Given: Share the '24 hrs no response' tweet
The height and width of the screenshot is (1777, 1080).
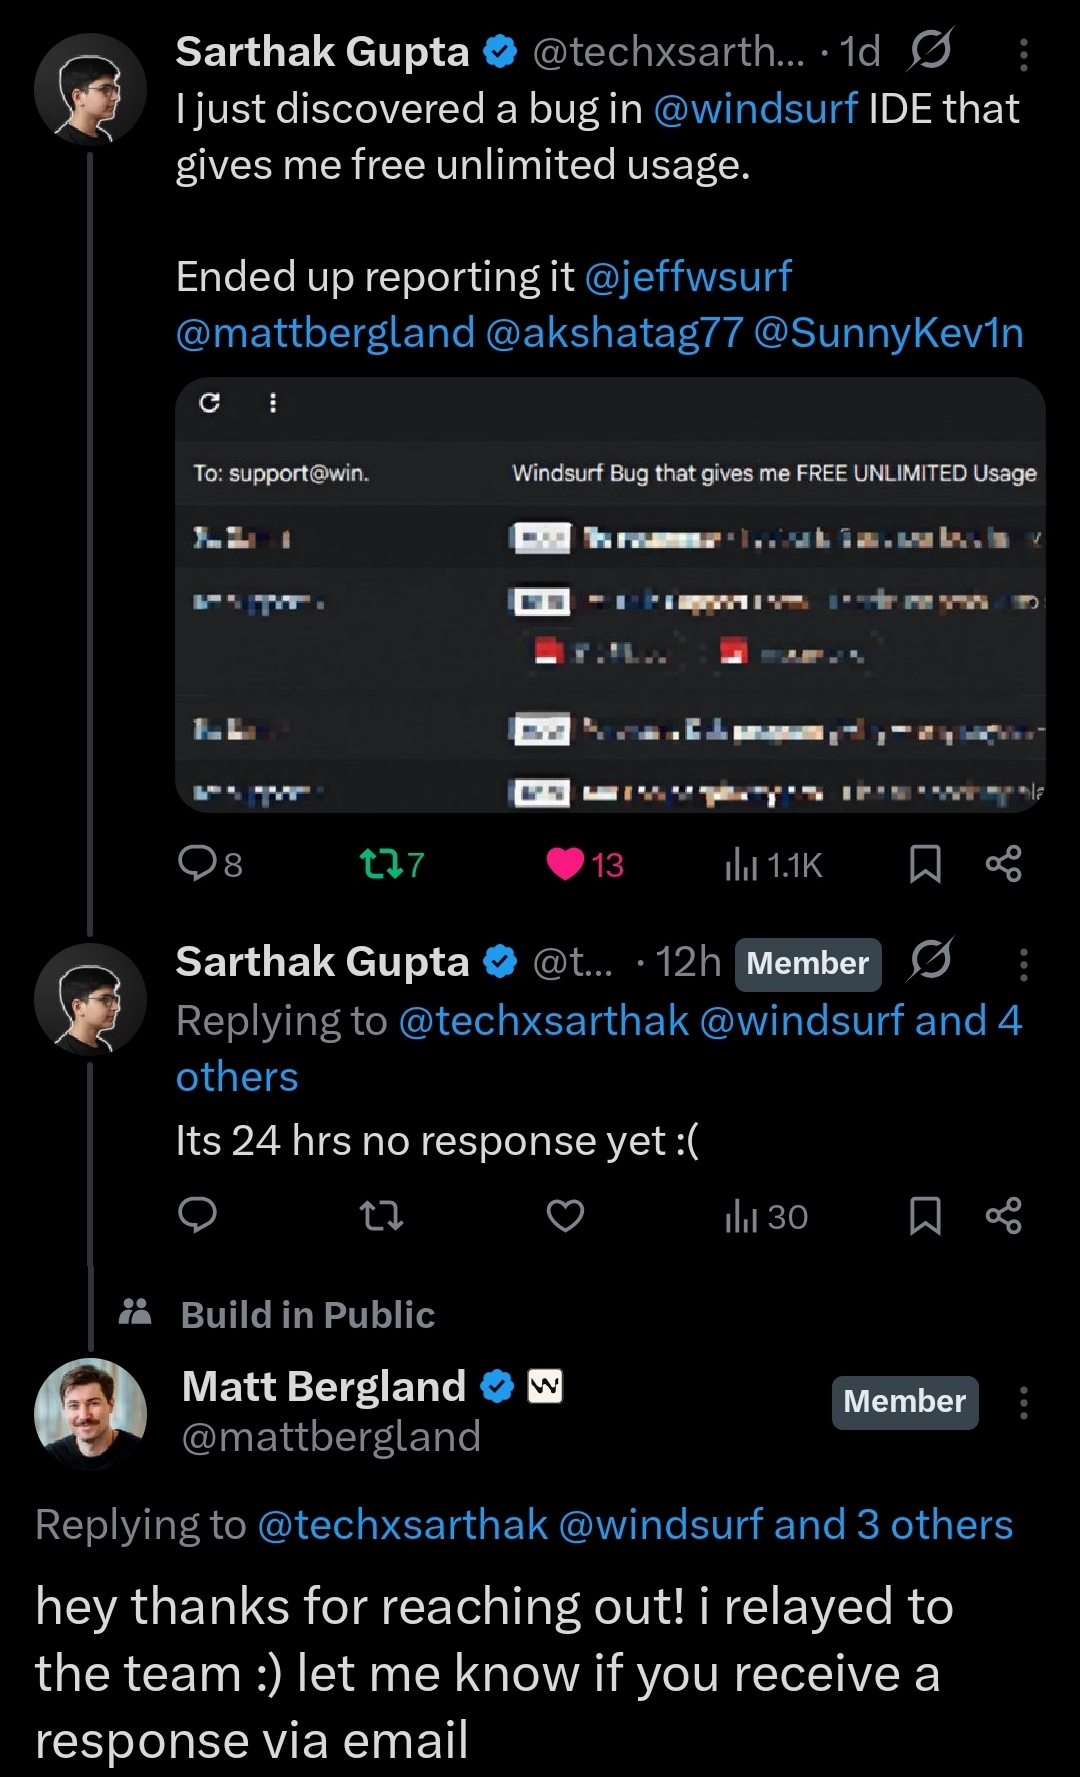Looking at the screenshot, I should [1003, 1216].
